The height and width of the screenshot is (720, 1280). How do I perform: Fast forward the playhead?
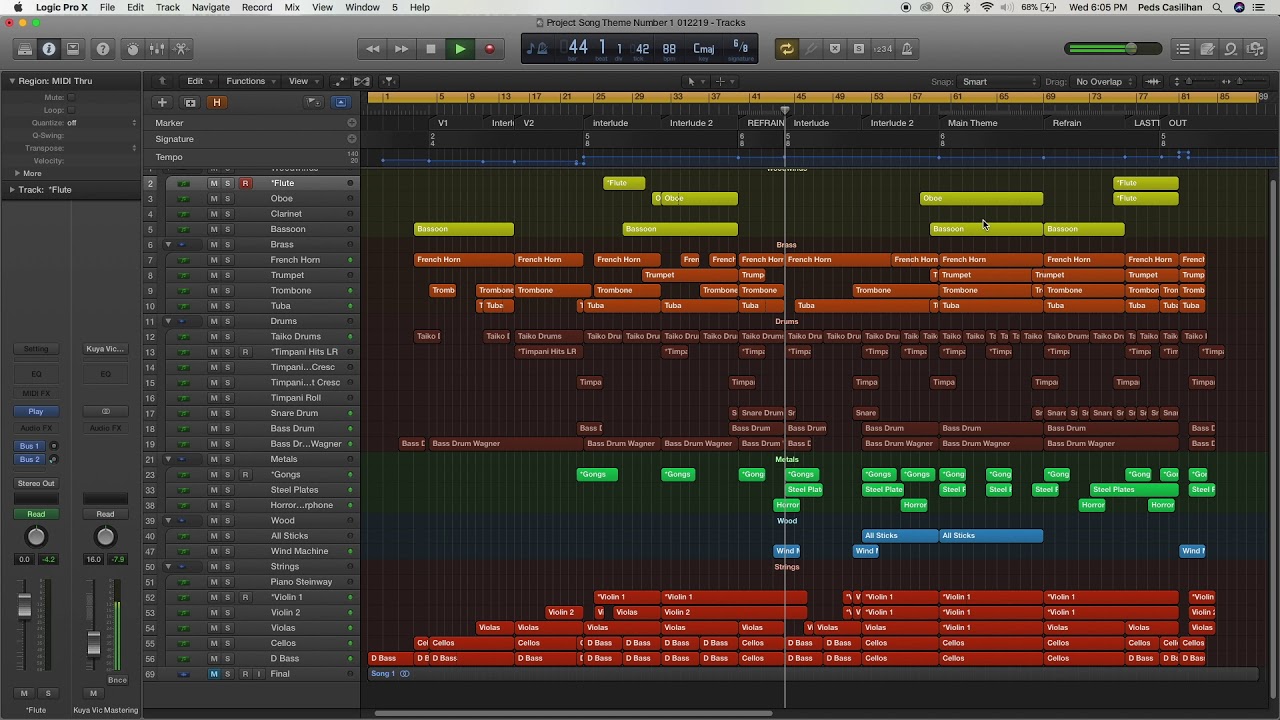[x=401, y=49]
